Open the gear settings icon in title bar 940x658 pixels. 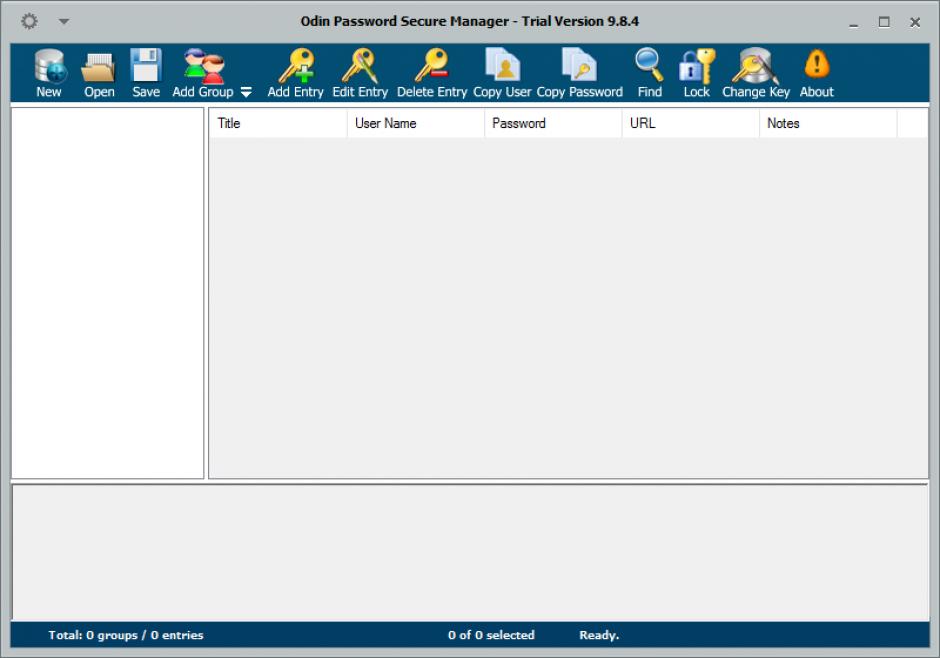tap(29, 22)
